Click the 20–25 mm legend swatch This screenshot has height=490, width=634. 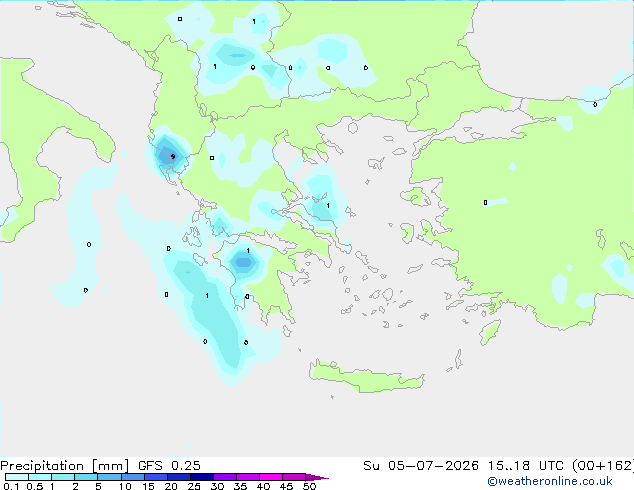178,477
